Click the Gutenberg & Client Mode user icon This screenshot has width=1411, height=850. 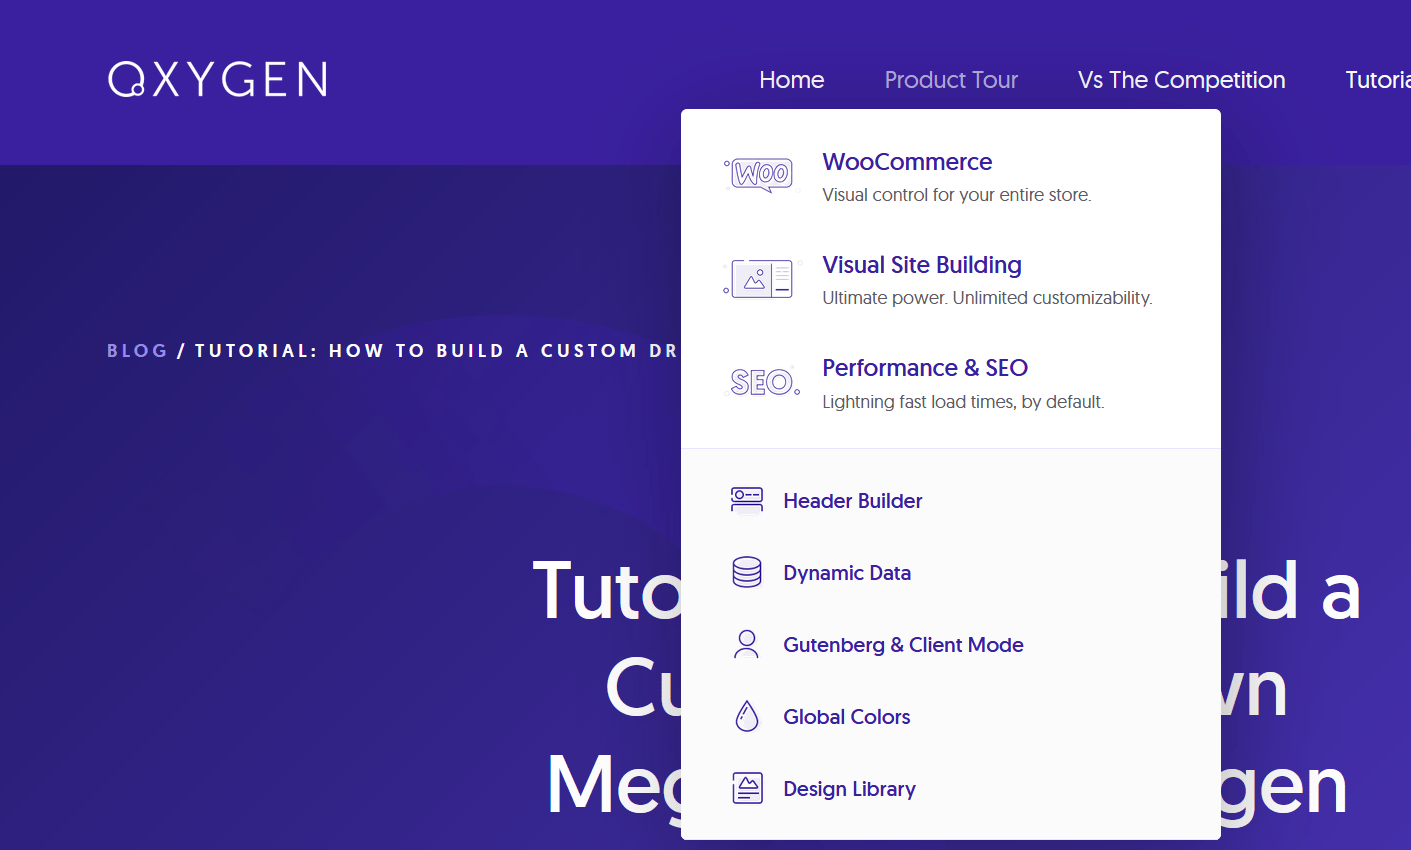(x=747, y=644)
